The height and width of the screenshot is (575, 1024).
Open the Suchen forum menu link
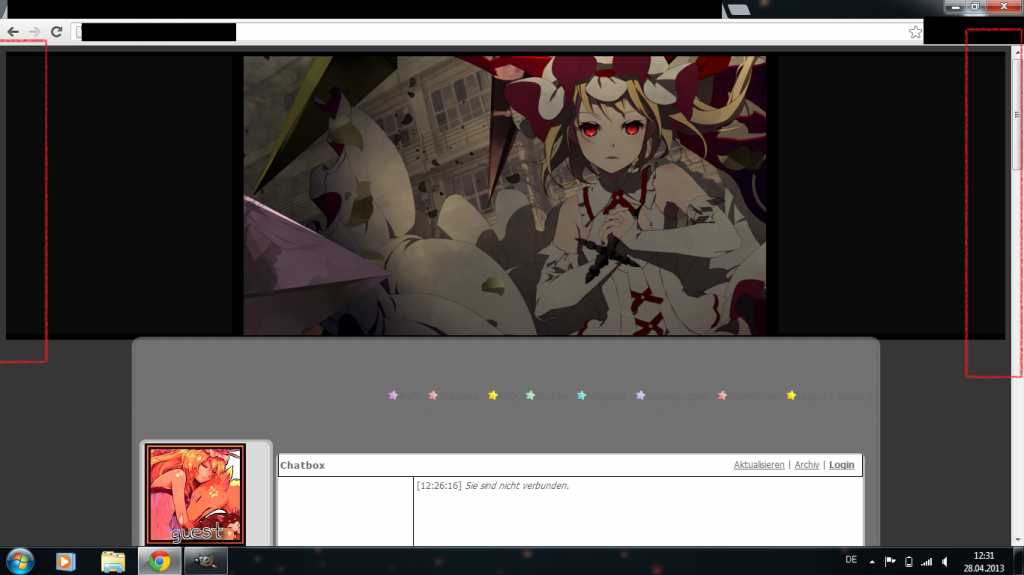(552, 397)
